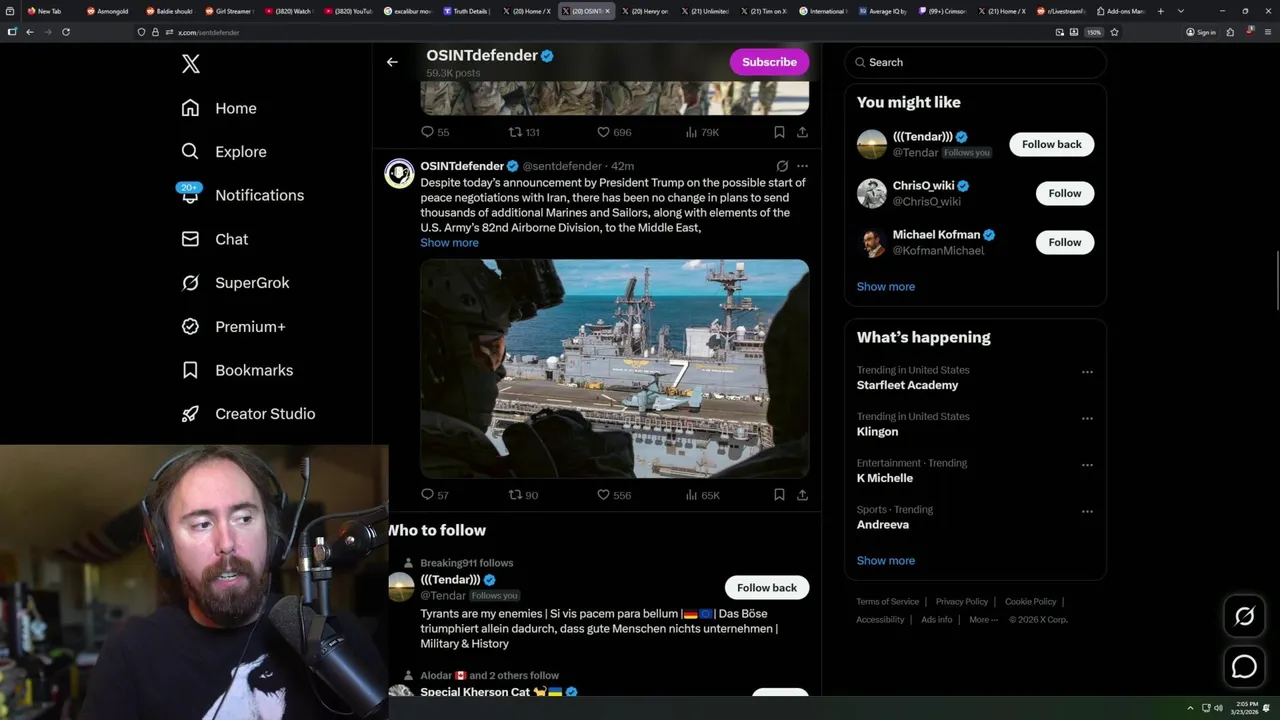Click the X logo in the sidebar
The width and height of the screenshot is (1280, 720).
191,64
